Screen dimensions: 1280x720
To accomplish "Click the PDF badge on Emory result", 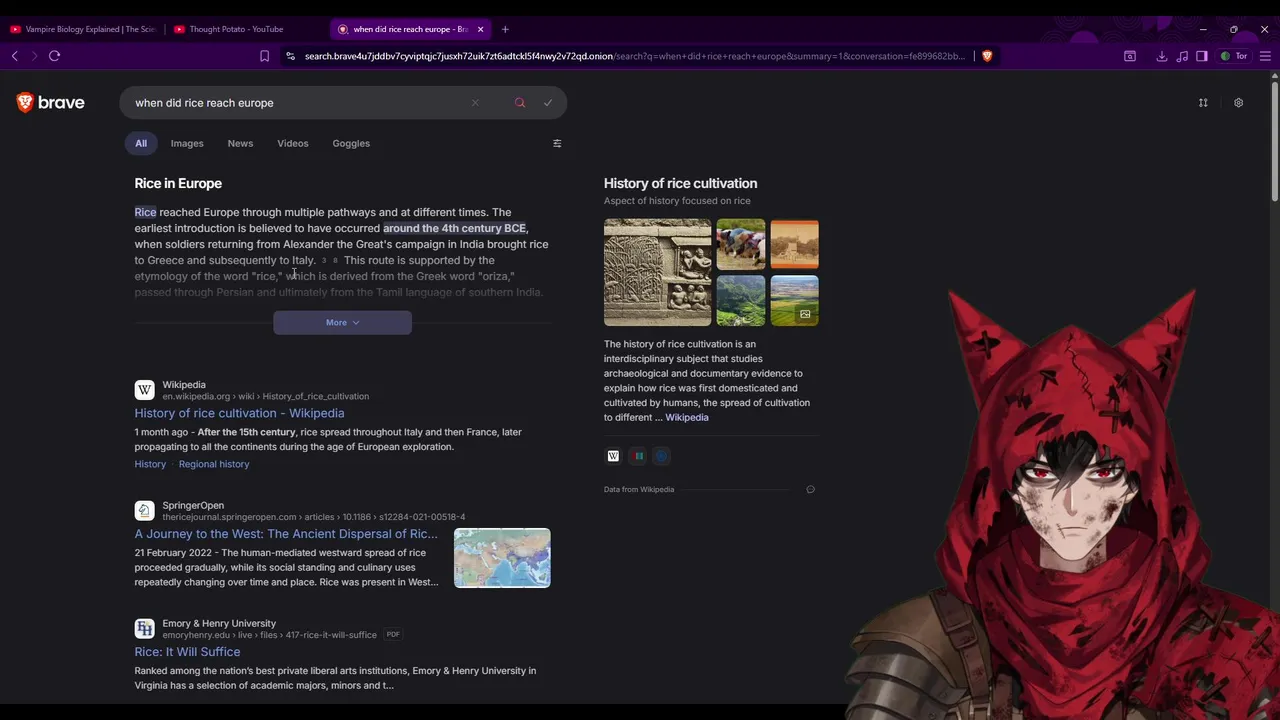I will click(393, 635).
